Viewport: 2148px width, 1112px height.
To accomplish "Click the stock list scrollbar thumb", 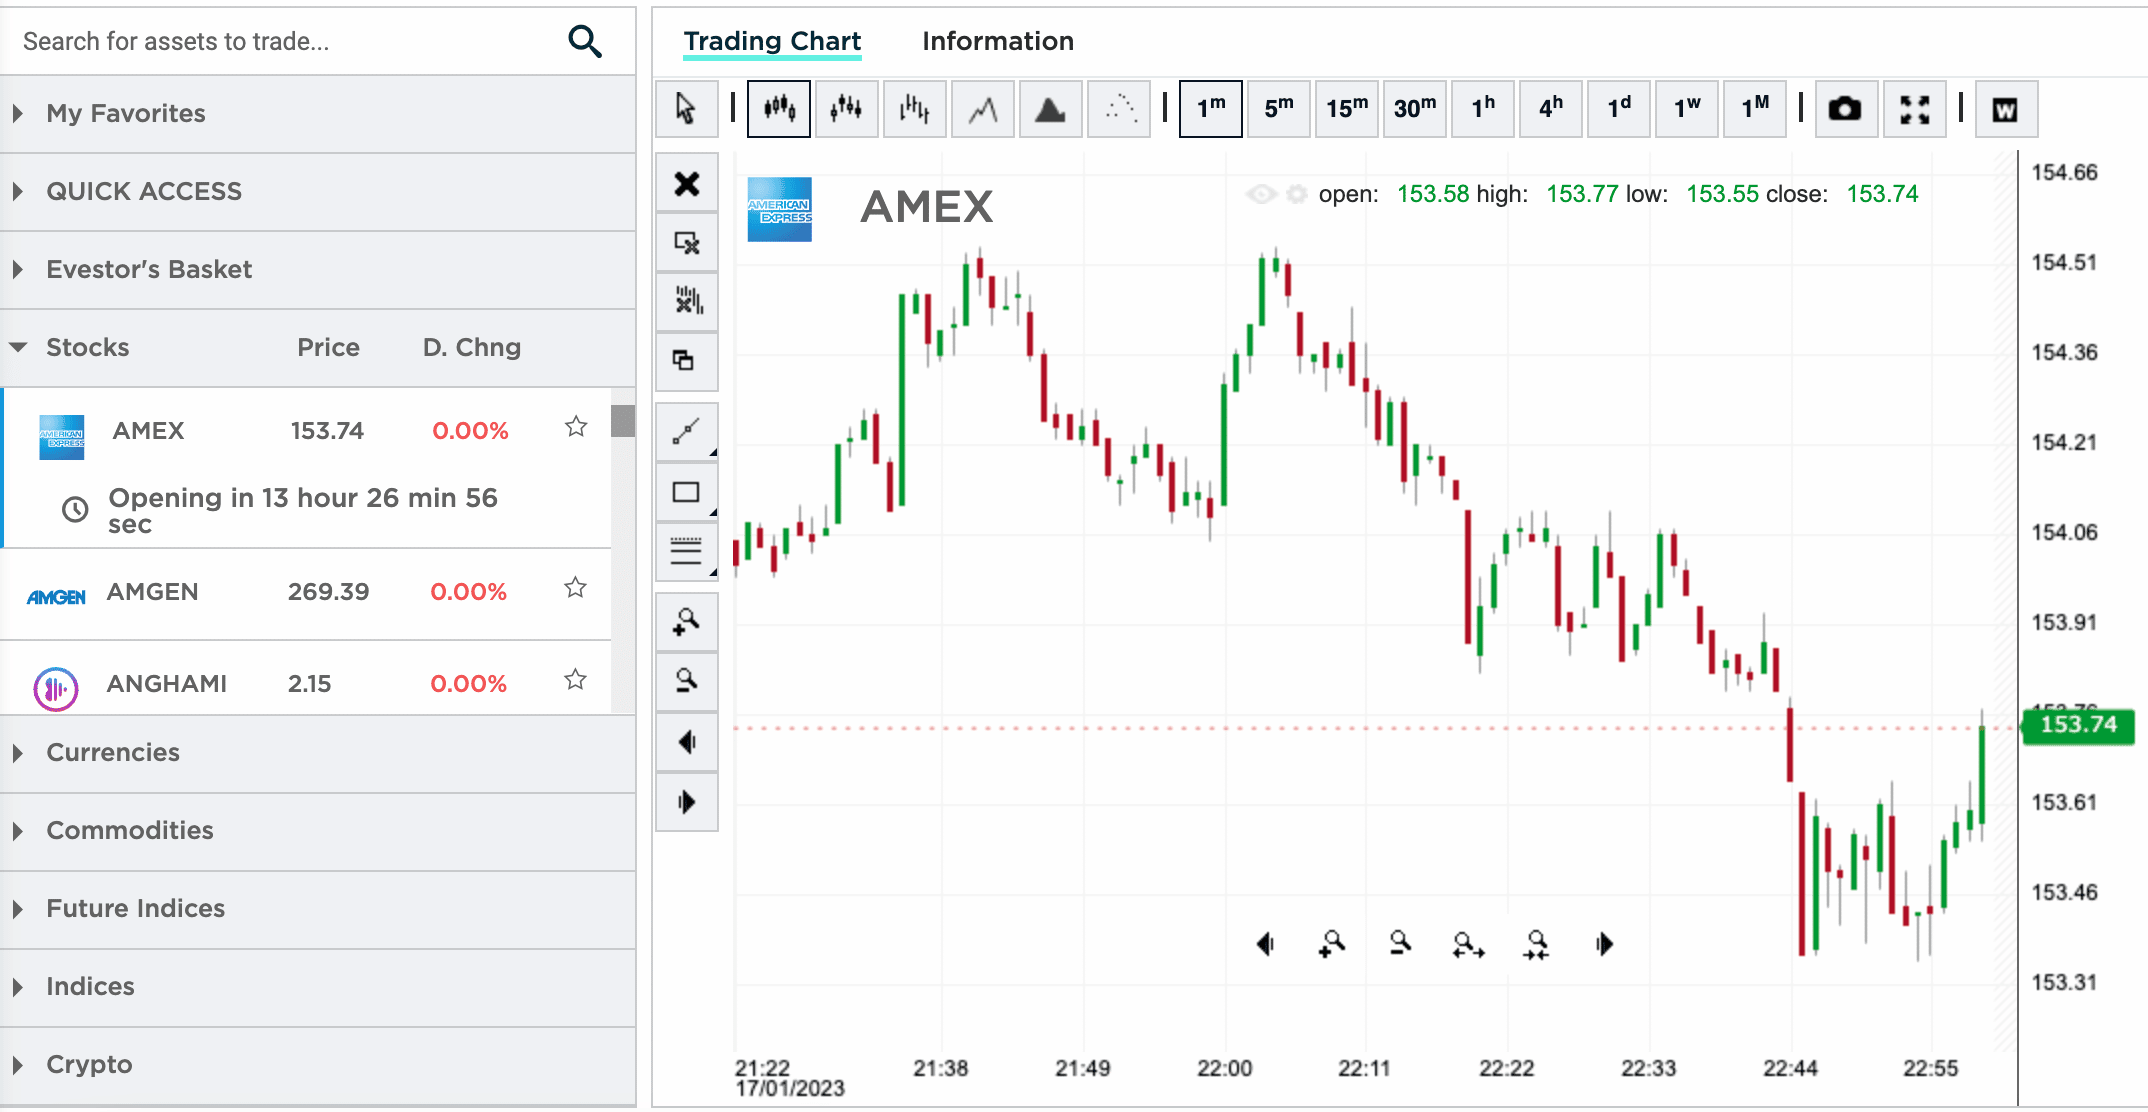I will (x=623, y=421).
